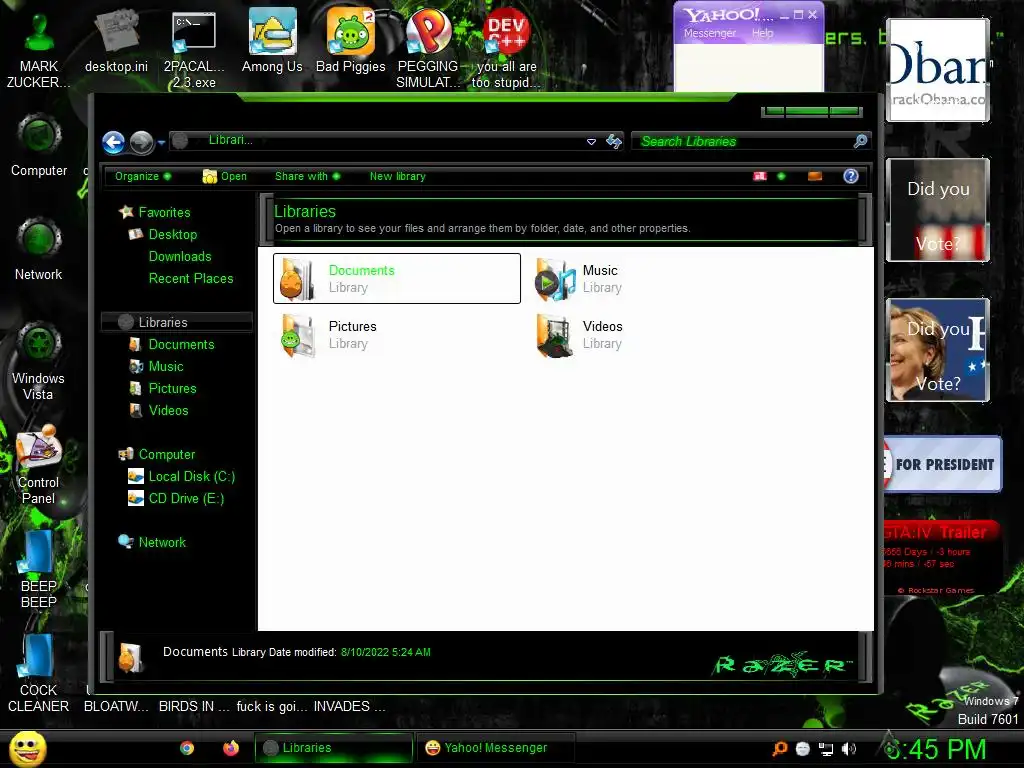Click the 6:45 PM taskbar clock
Image resolution: width=1024 pixels, height=768 pixels.
click(x=936, y=750)
